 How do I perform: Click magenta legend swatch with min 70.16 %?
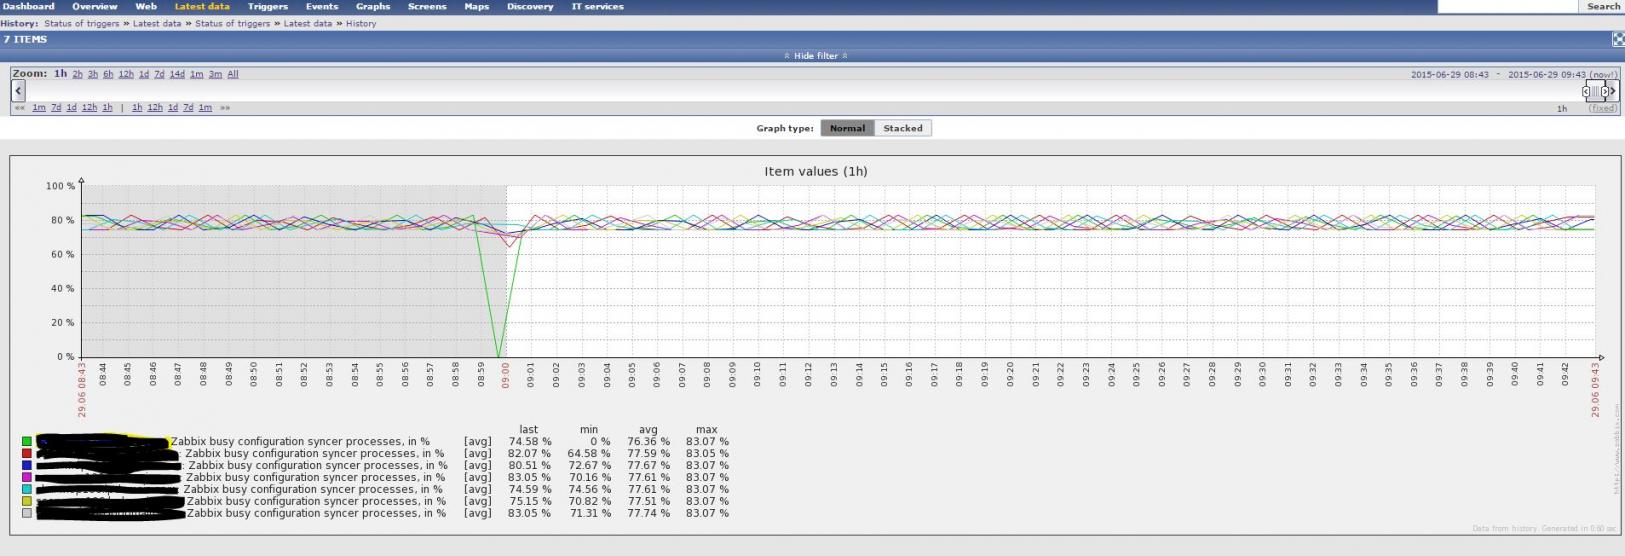(26, 477)
